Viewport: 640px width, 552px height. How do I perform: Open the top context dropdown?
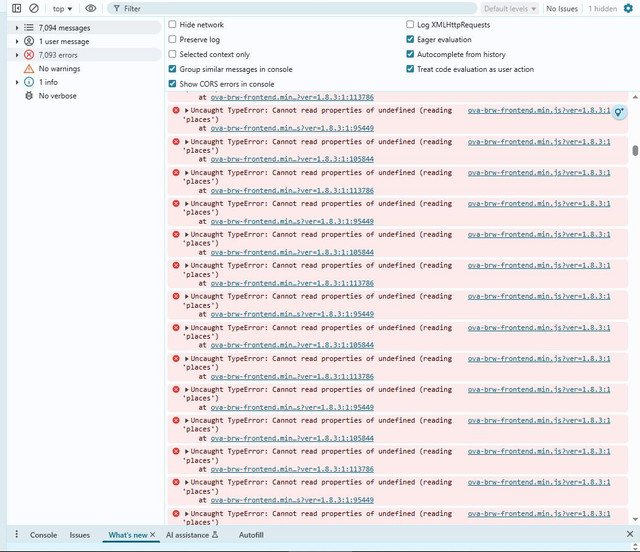point(62,9)
